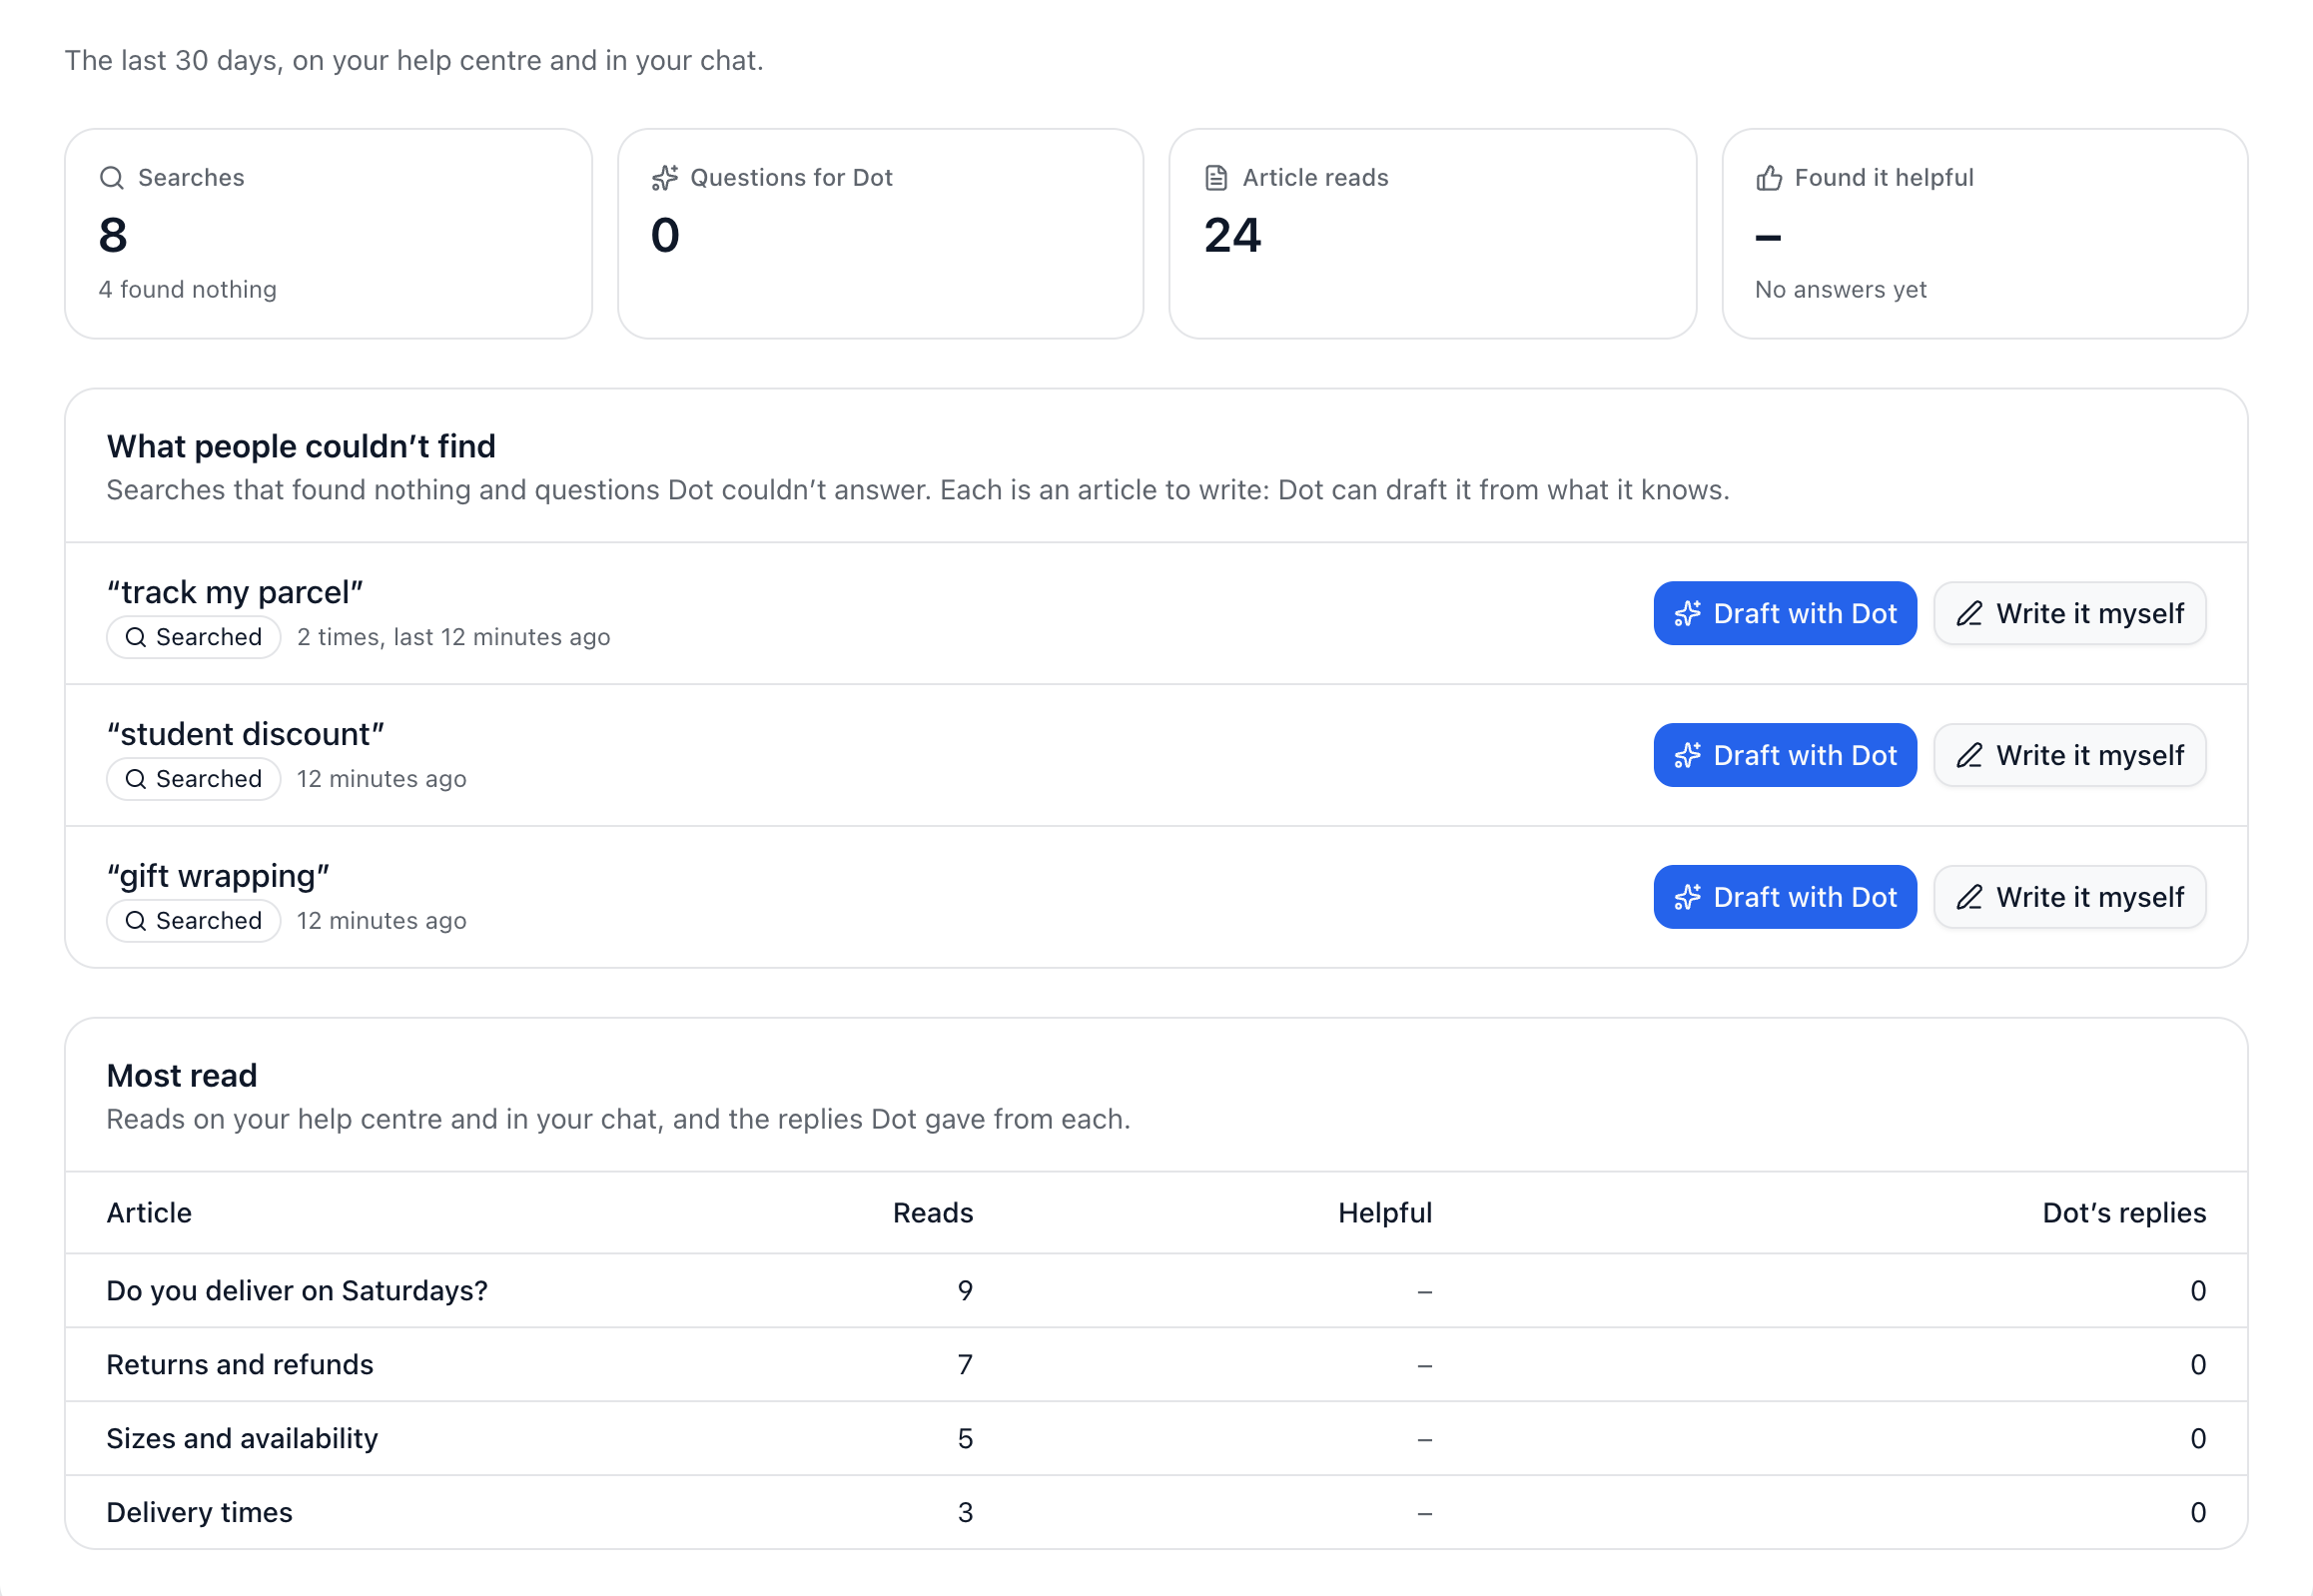Click the Most read heading
2313x1596 pixels.
tap(182, 1076)
